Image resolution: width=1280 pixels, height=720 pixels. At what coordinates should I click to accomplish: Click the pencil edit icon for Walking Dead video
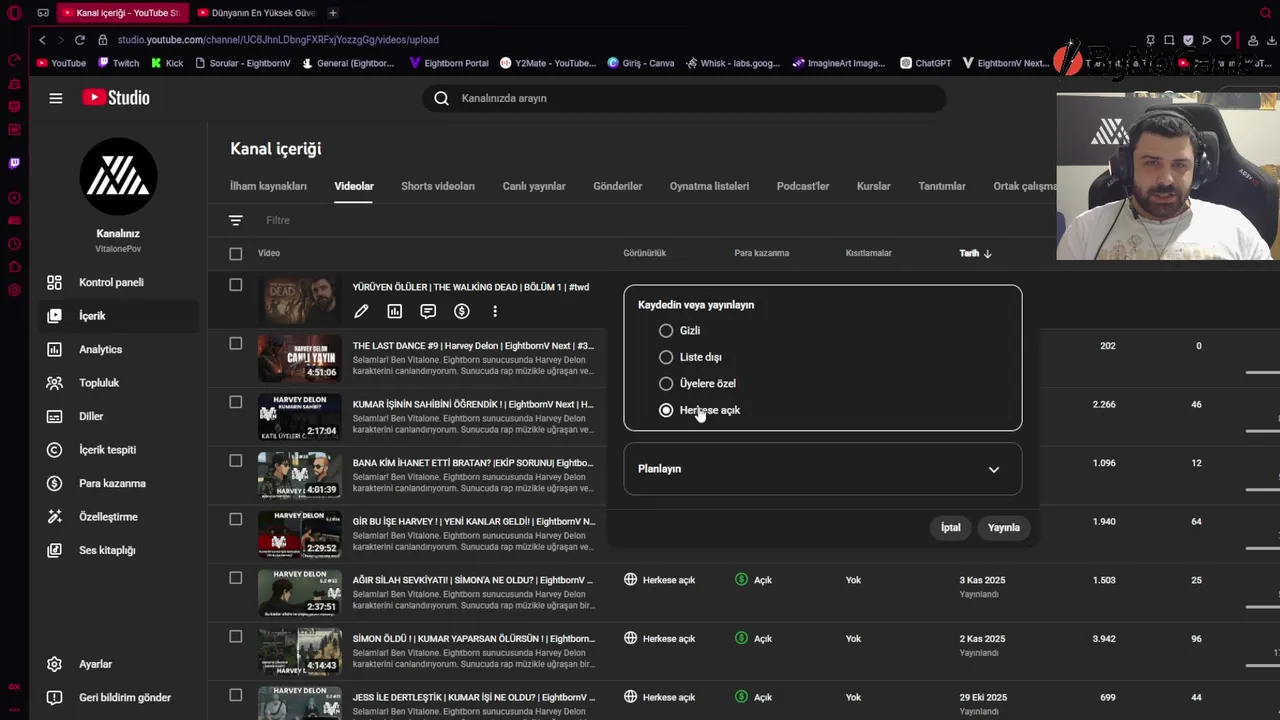click(361, 311)
